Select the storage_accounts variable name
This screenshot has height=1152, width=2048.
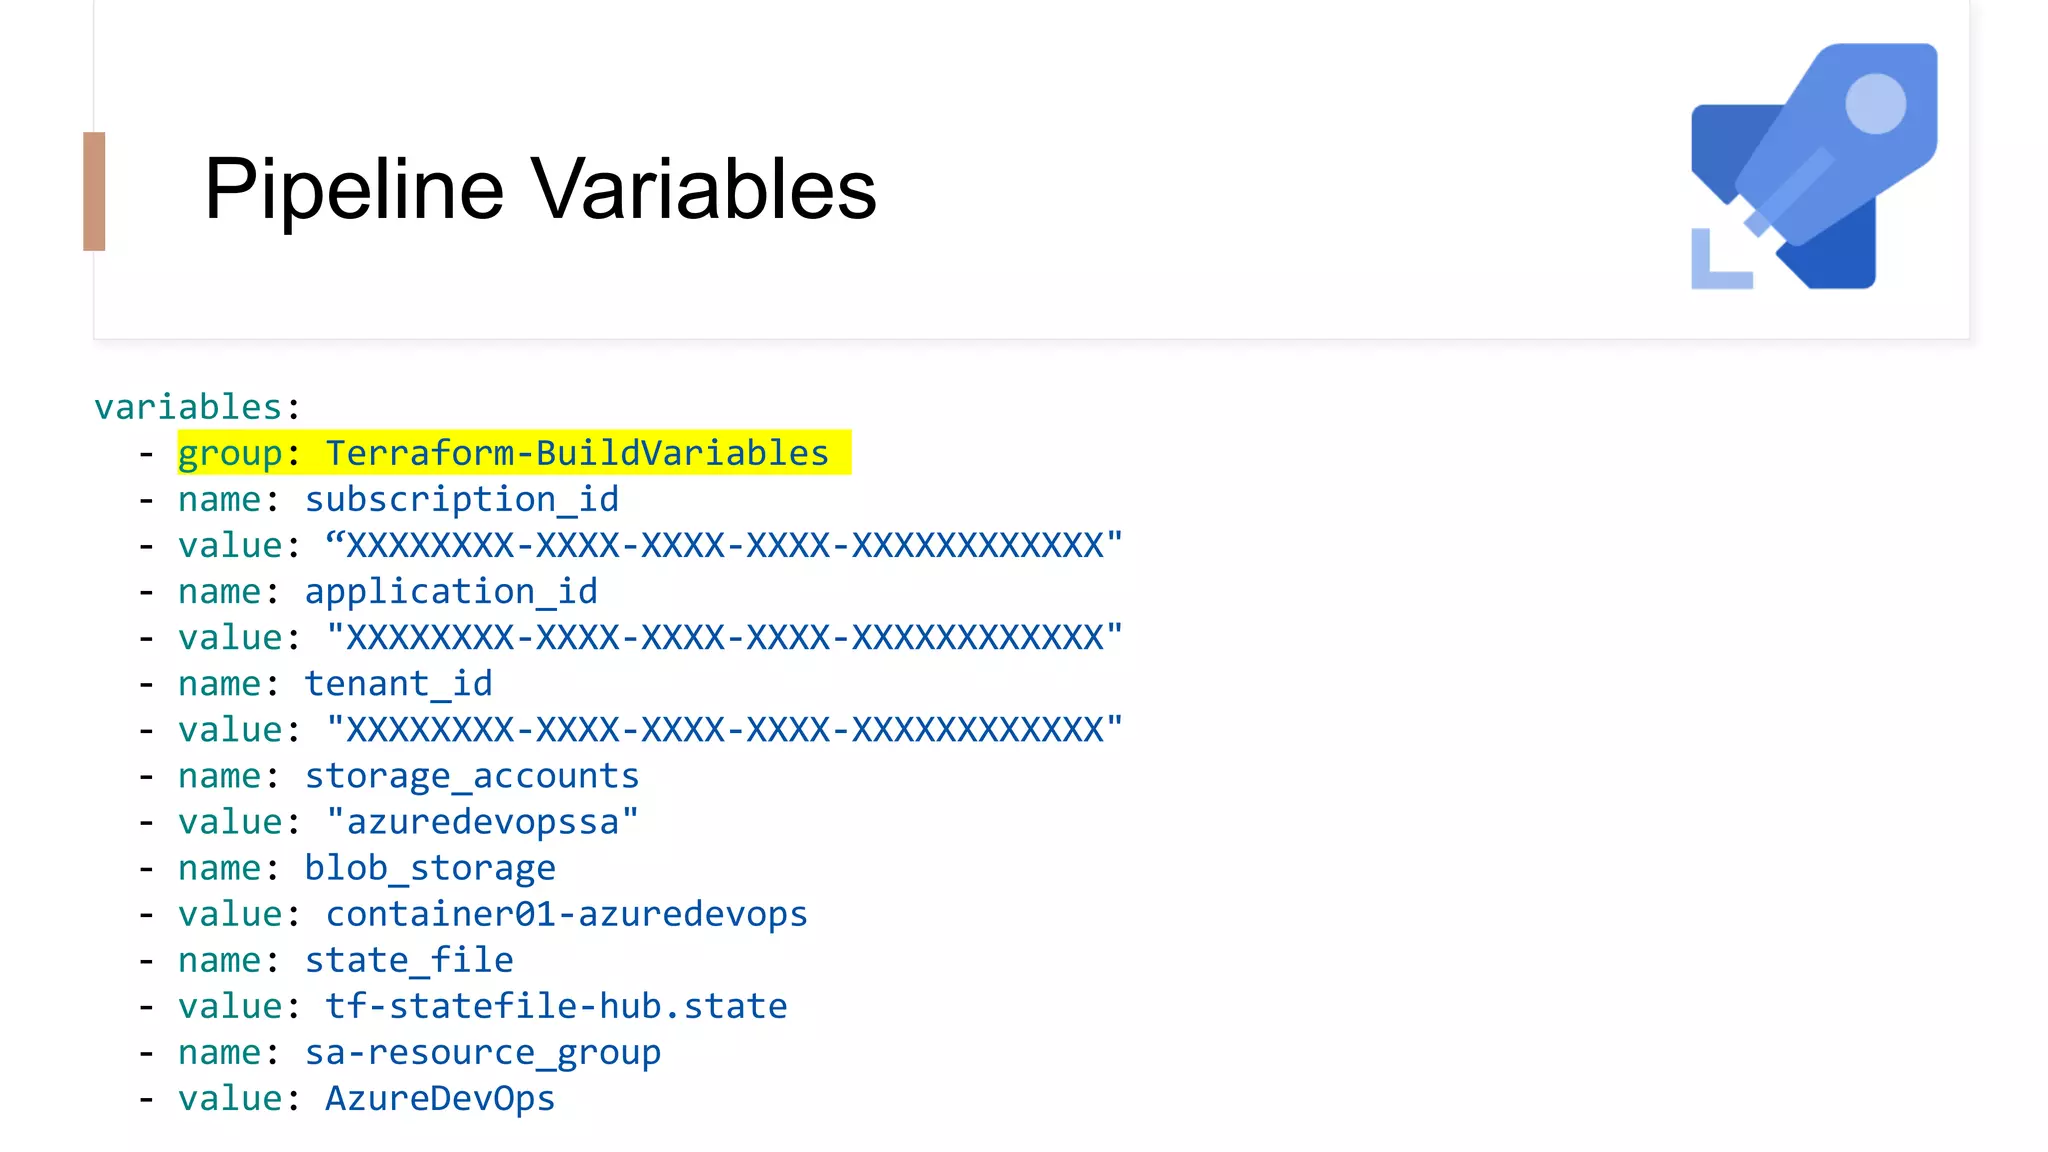(x=471, y=776)
